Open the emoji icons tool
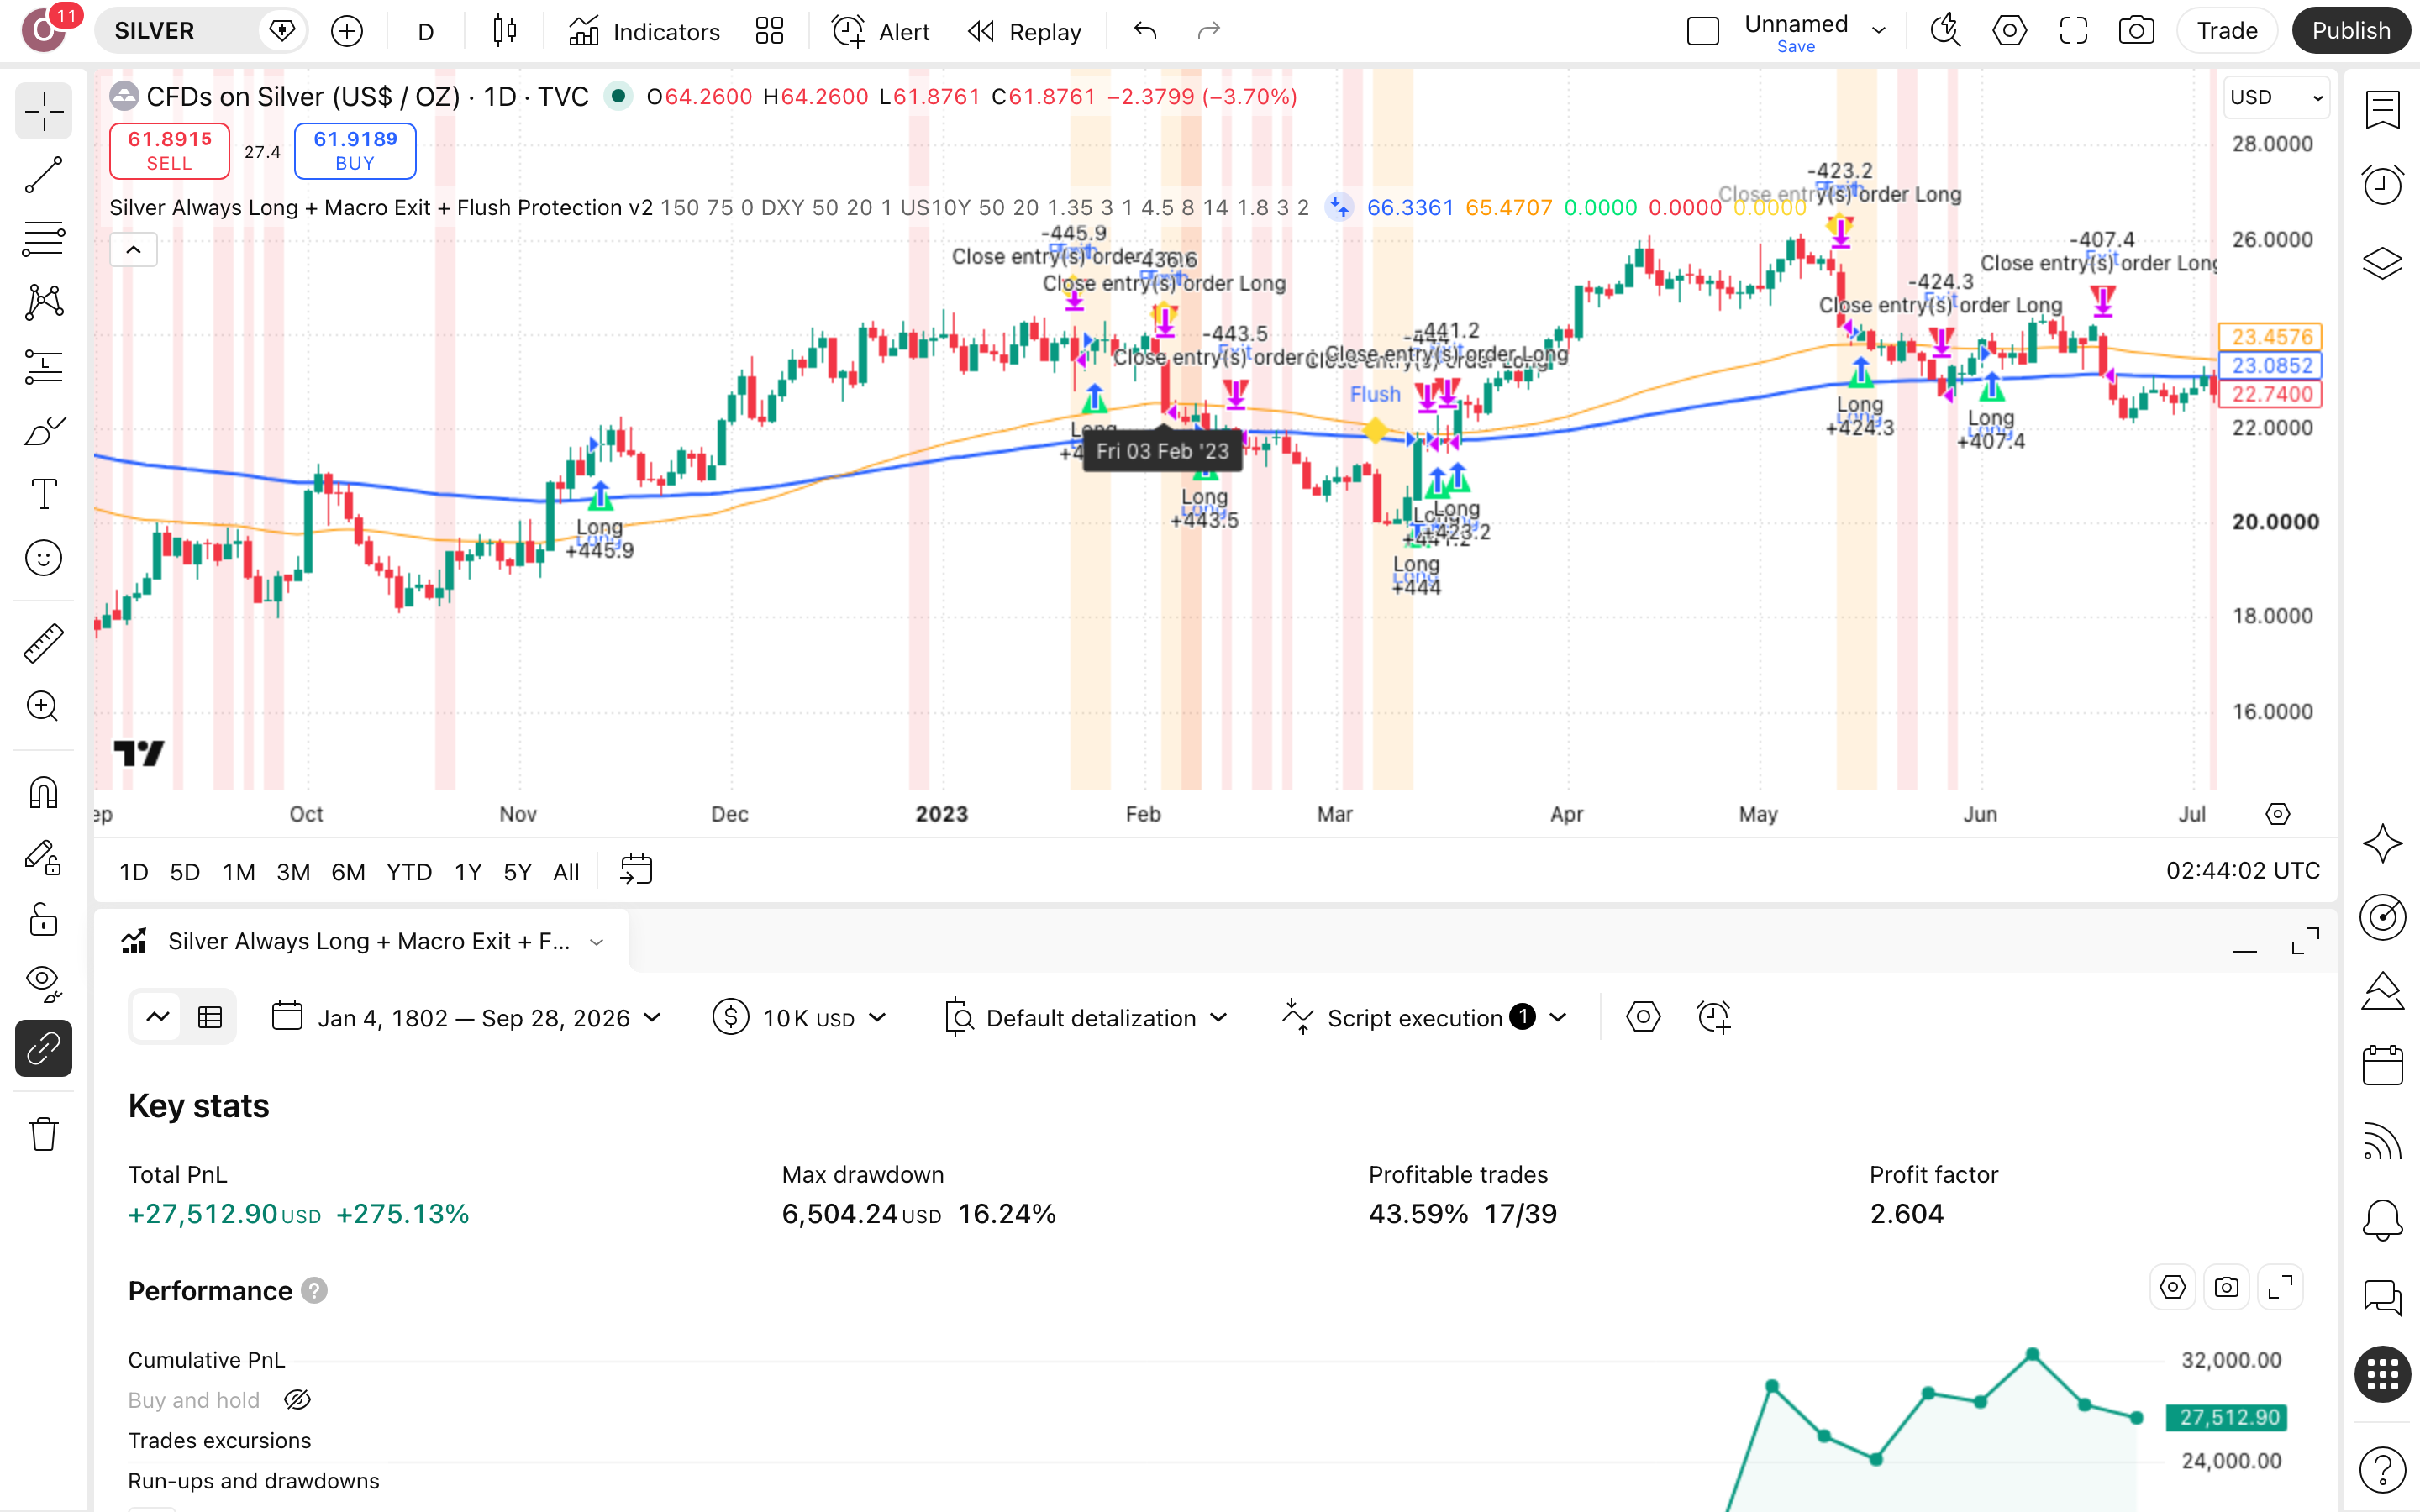 tap(43, 558)
